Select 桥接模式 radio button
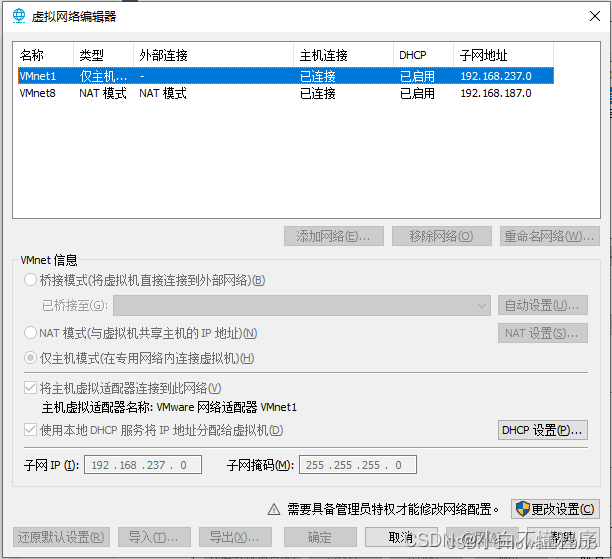 pyautogui.click(x=30, y=280)
